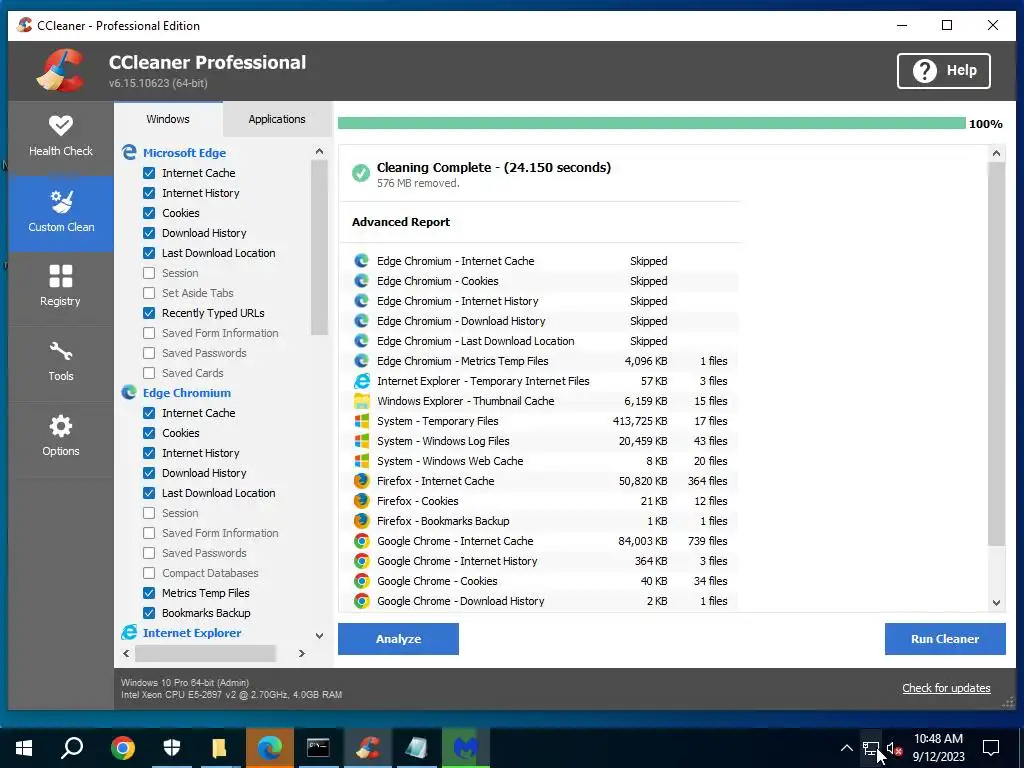The width and height of the screenshot is (1024, 768).
Task: Click the cleaner list vertical scrollbar thumb
Action: pyautogui.click(x=319, y=248)
